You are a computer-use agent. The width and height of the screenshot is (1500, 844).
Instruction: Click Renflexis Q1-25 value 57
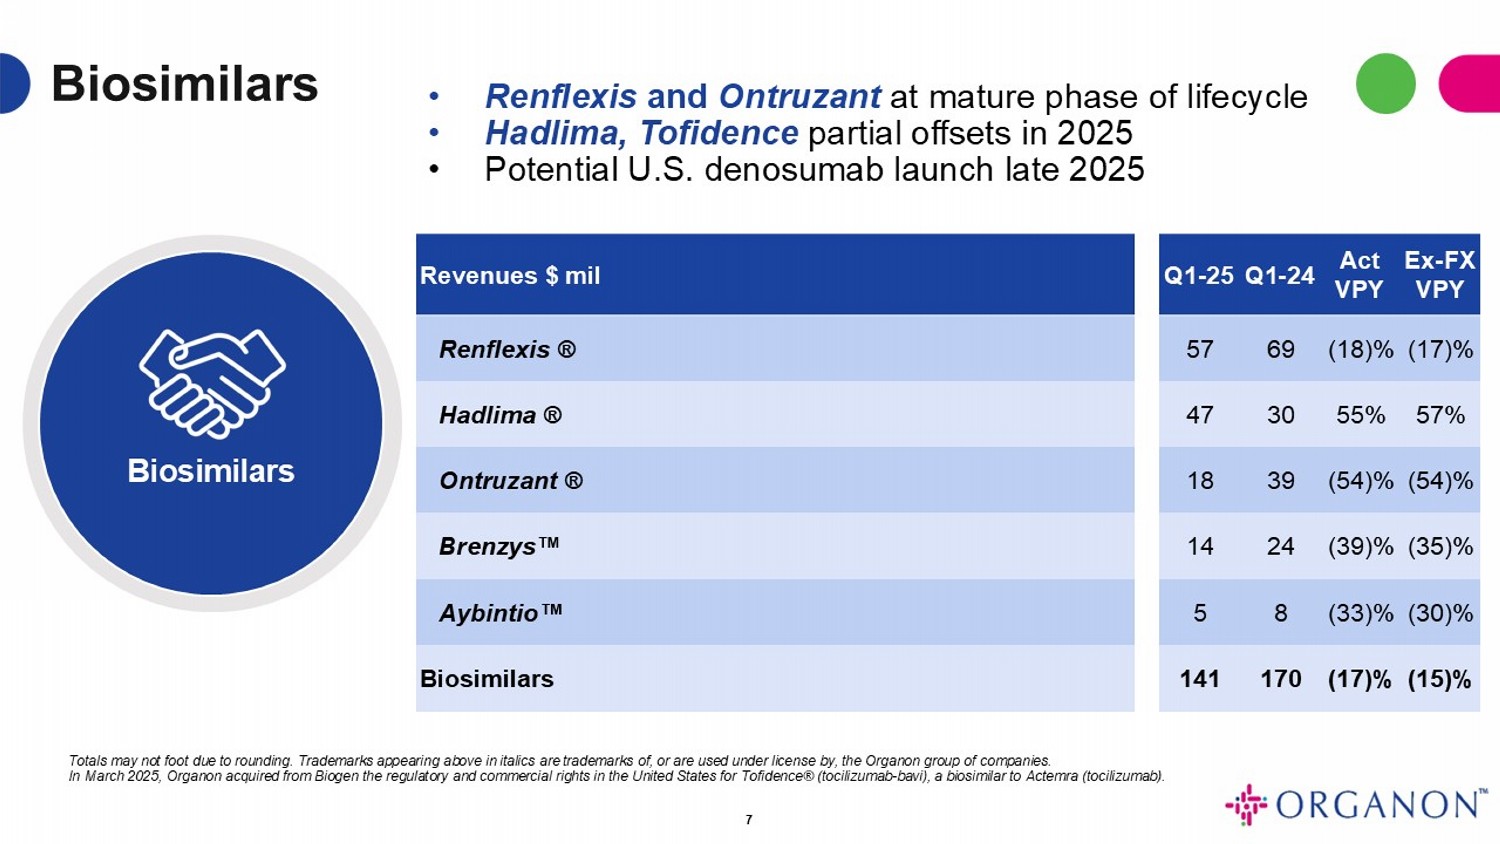coord(1200,350)
